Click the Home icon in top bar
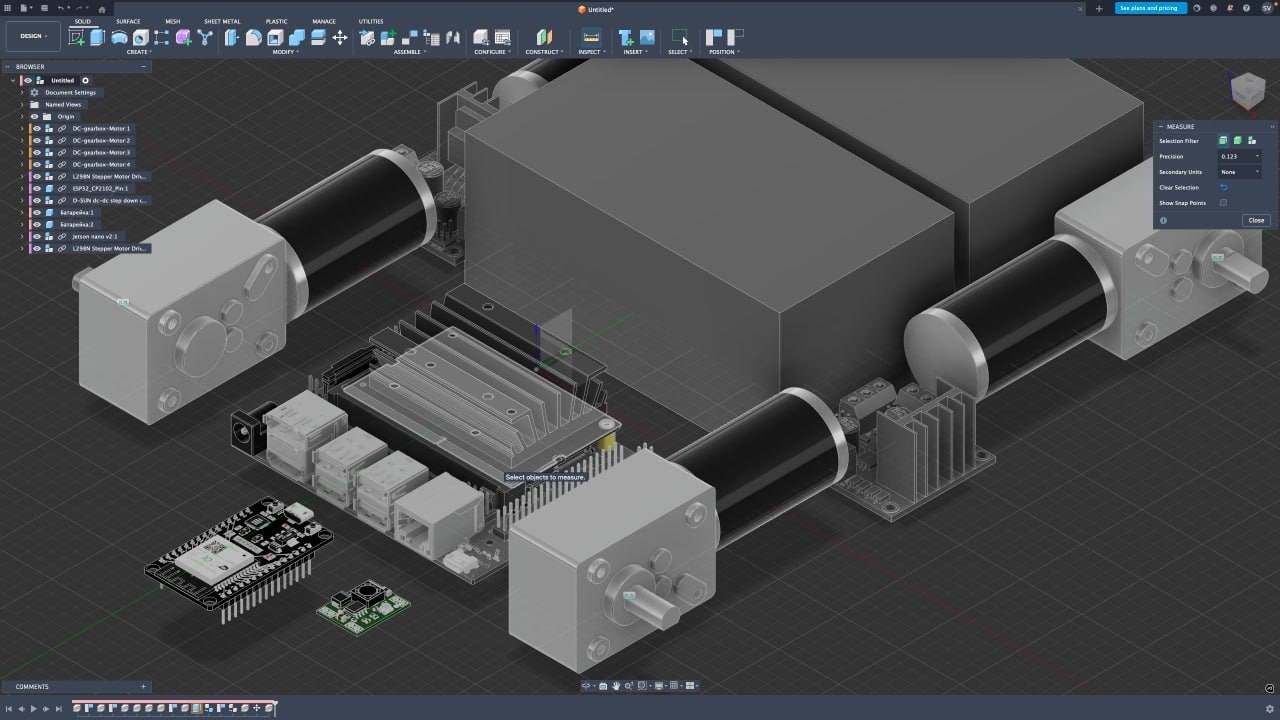The height and width of the screenshot is (720, 1280). pyautogui.click(x=101, y=9)
